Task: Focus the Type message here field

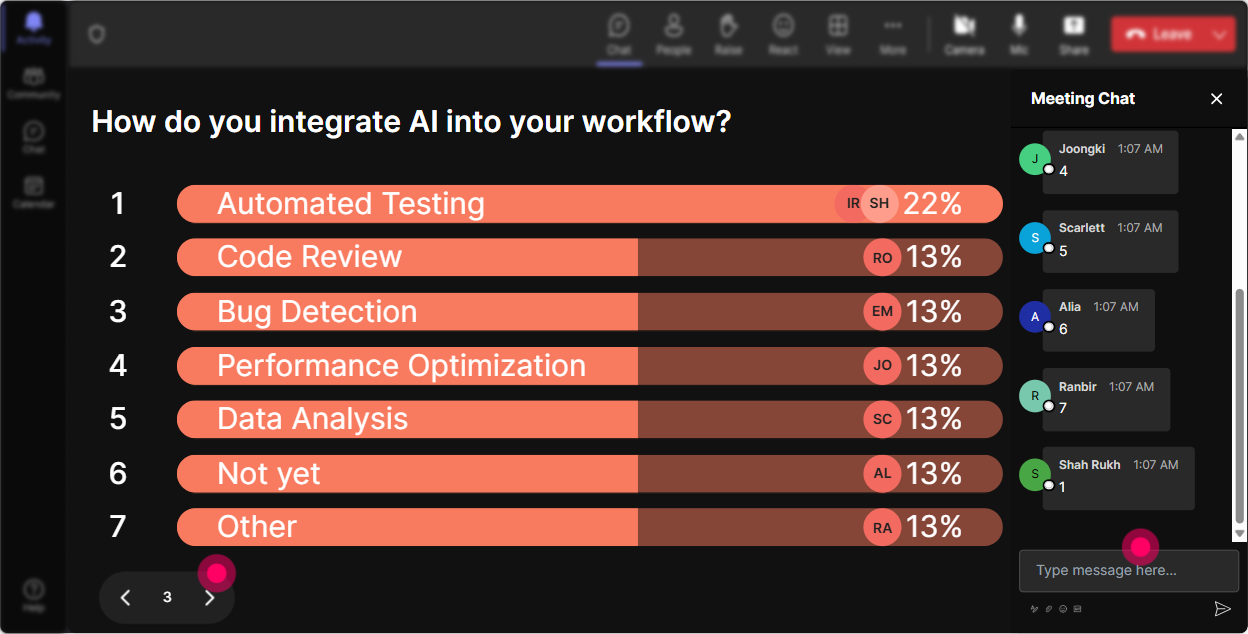Action: 1128,571
